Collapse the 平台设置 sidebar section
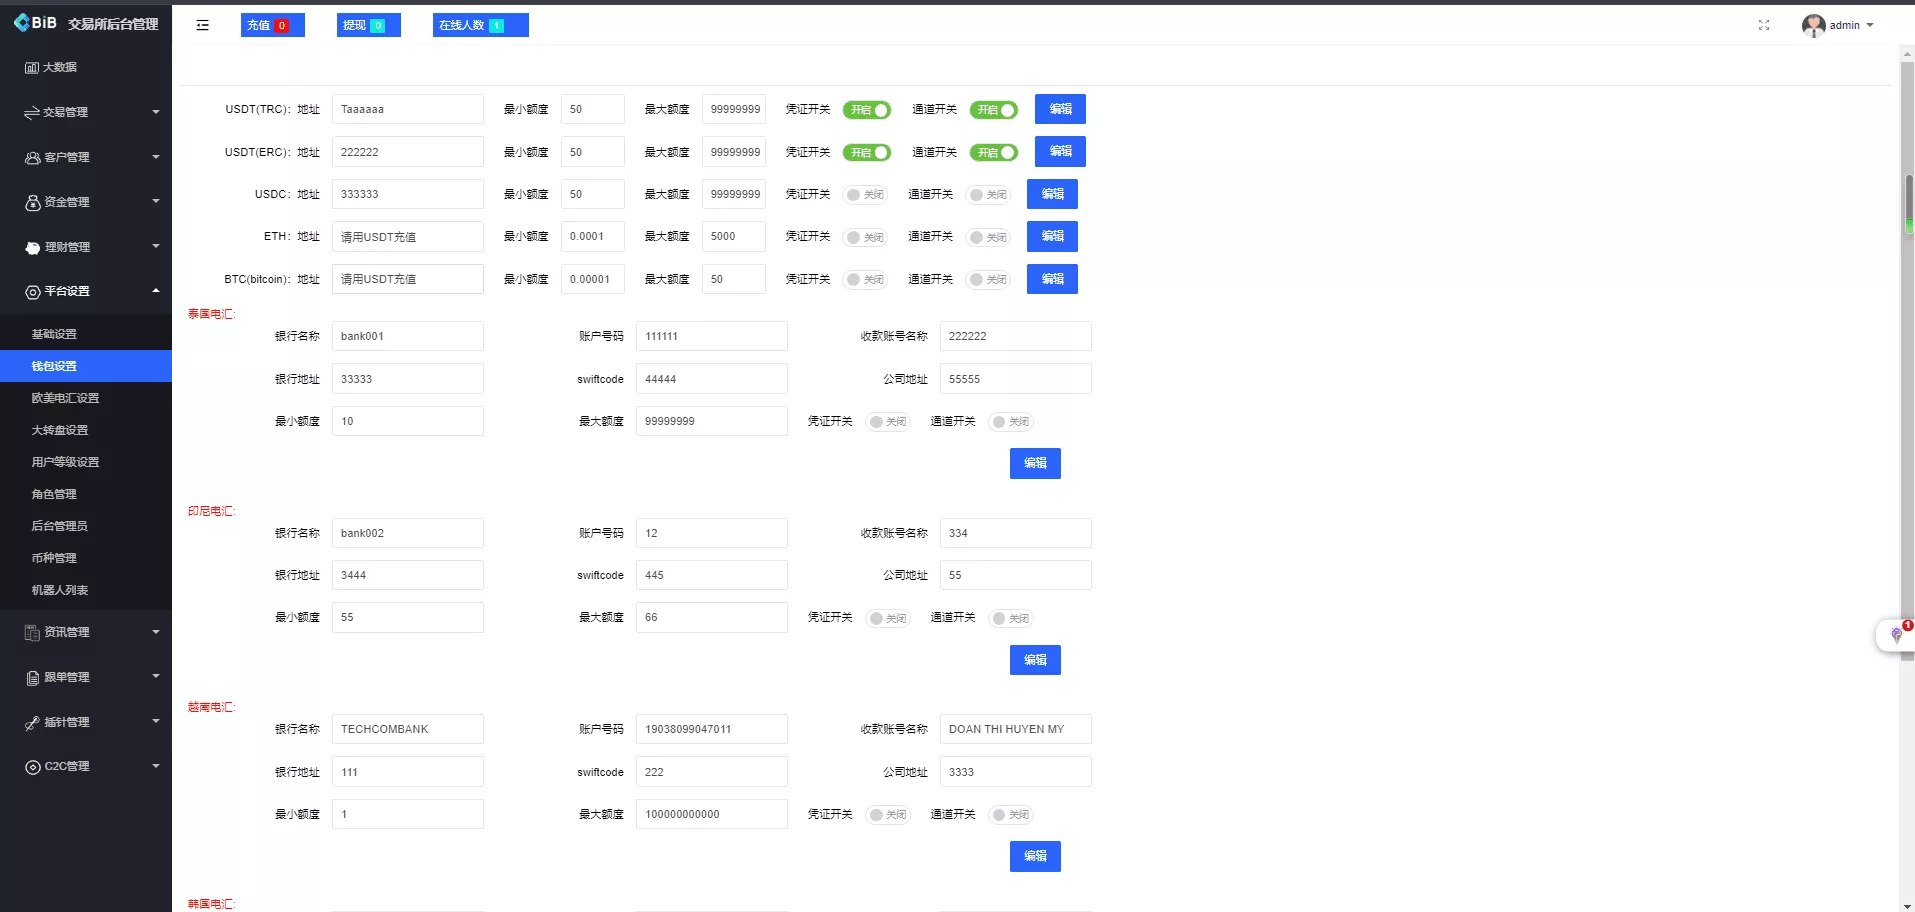 coord(155,291)
